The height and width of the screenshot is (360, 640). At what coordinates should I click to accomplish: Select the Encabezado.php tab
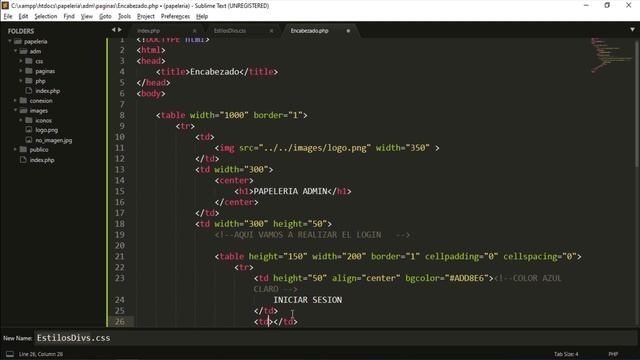(309, 31)
